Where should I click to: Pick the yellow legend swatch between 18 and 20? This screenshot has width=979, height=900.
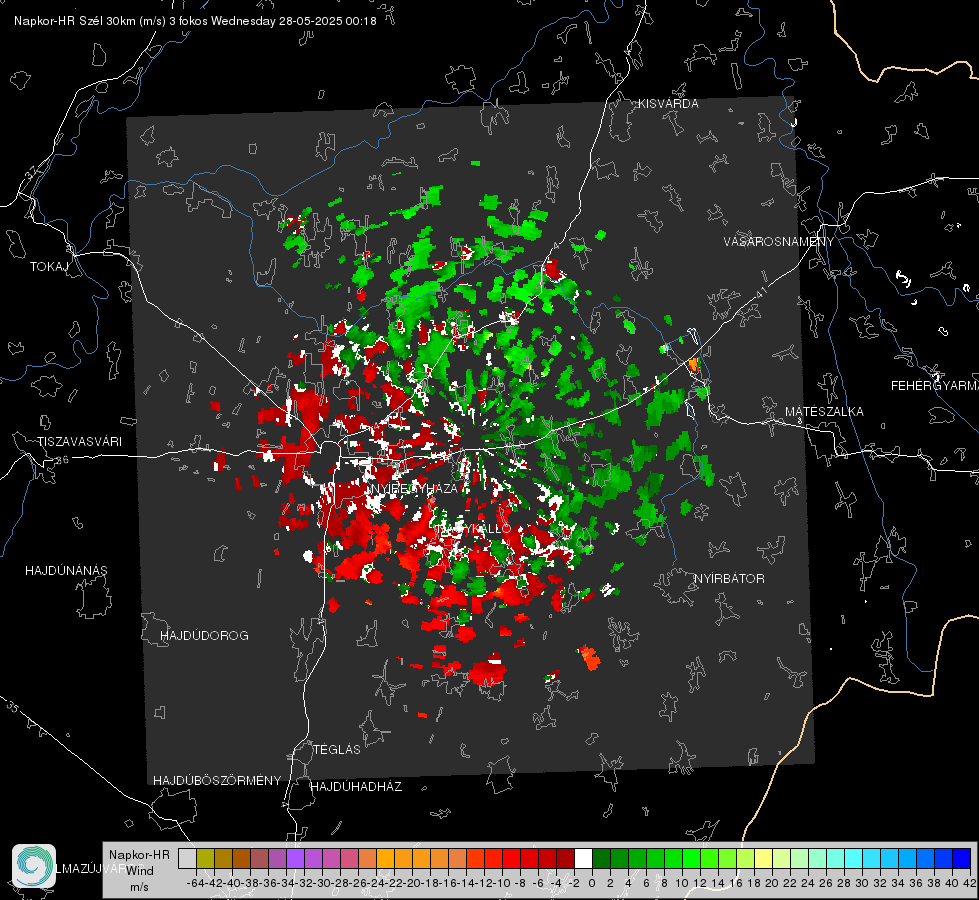764,858
